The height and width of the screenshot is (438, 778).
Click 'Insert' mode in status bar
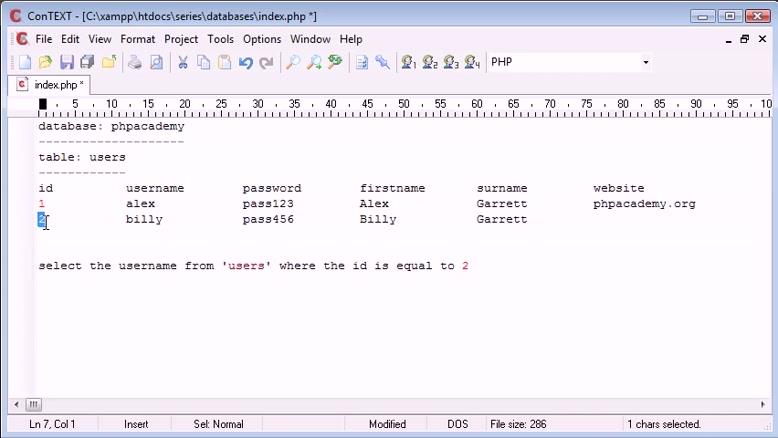pyautogui.click(x=136, y=425)
